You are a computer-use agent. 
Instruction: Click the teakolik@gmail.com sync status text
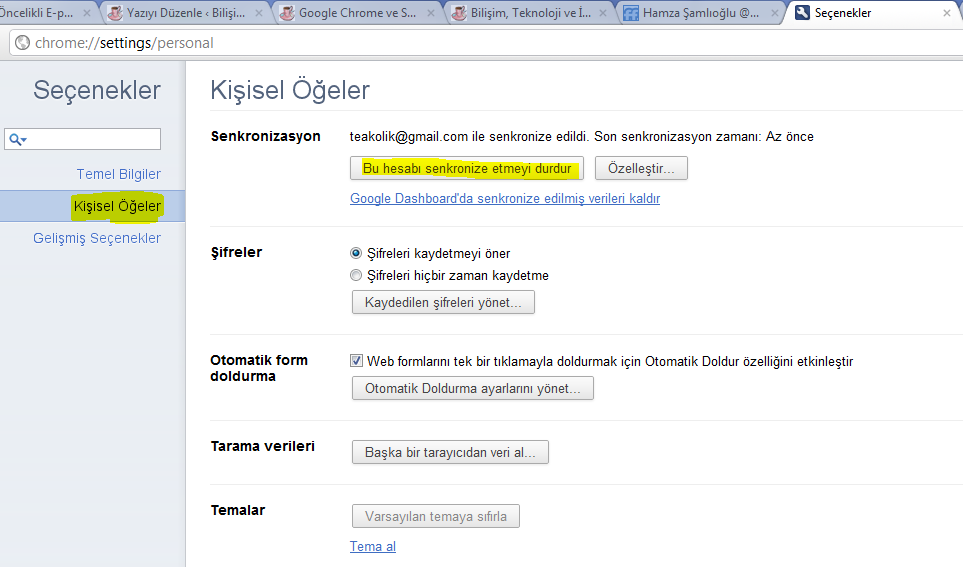point(582,136)
